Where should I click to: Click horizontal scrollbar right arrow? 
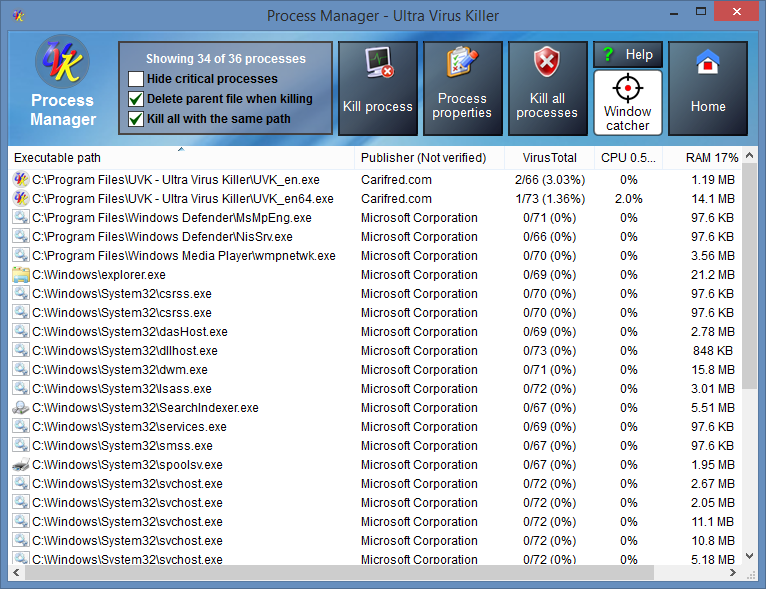[732, 572]
